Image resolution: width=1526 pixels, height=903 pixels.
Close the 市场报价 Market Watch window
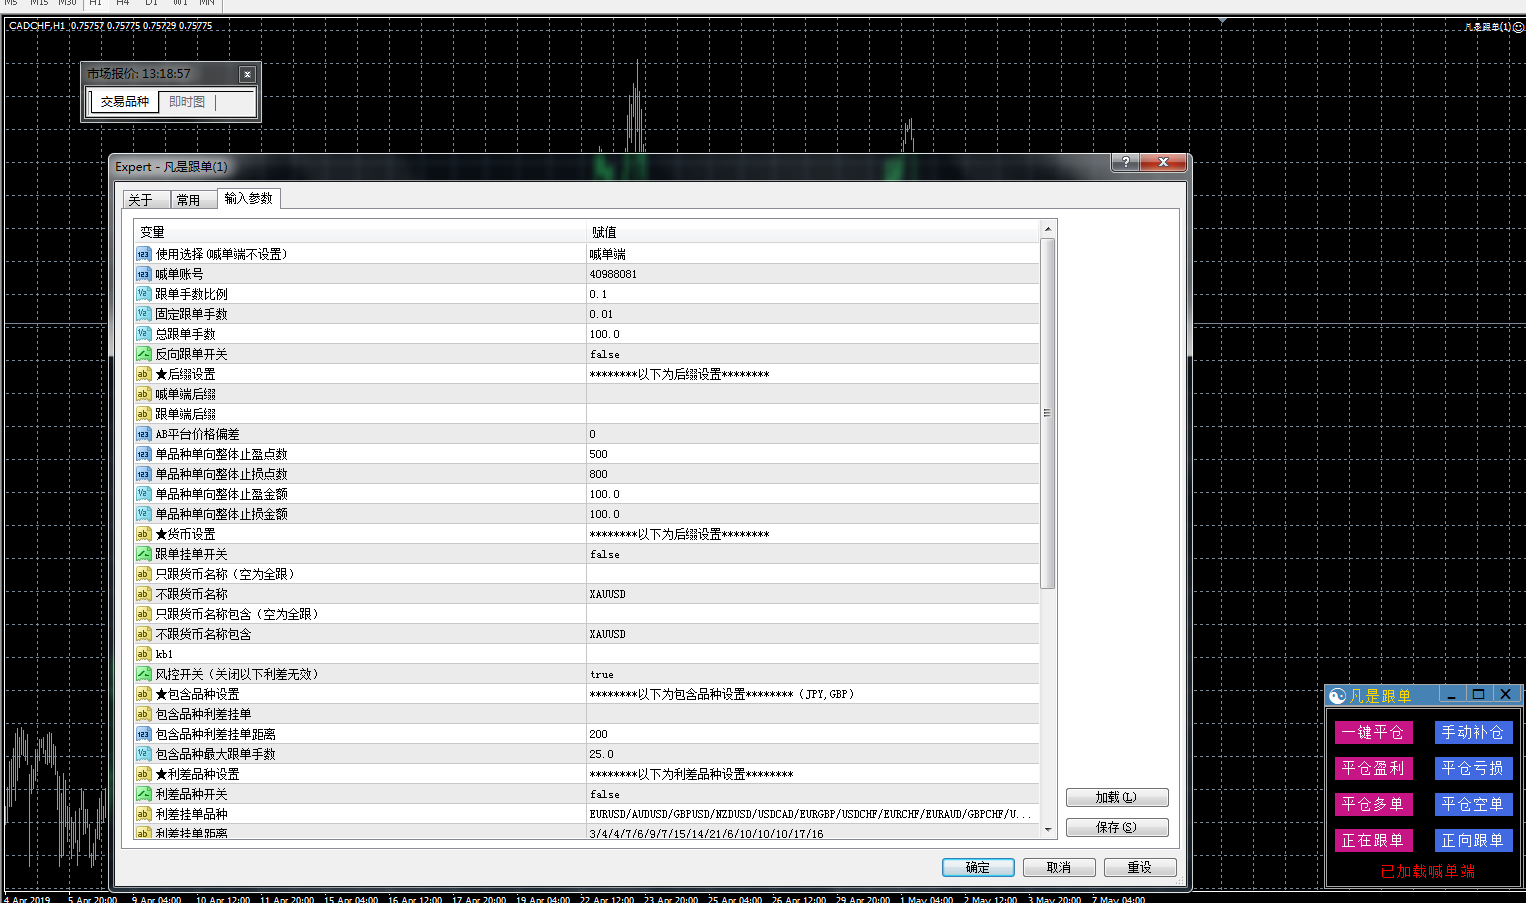[247, 74]
